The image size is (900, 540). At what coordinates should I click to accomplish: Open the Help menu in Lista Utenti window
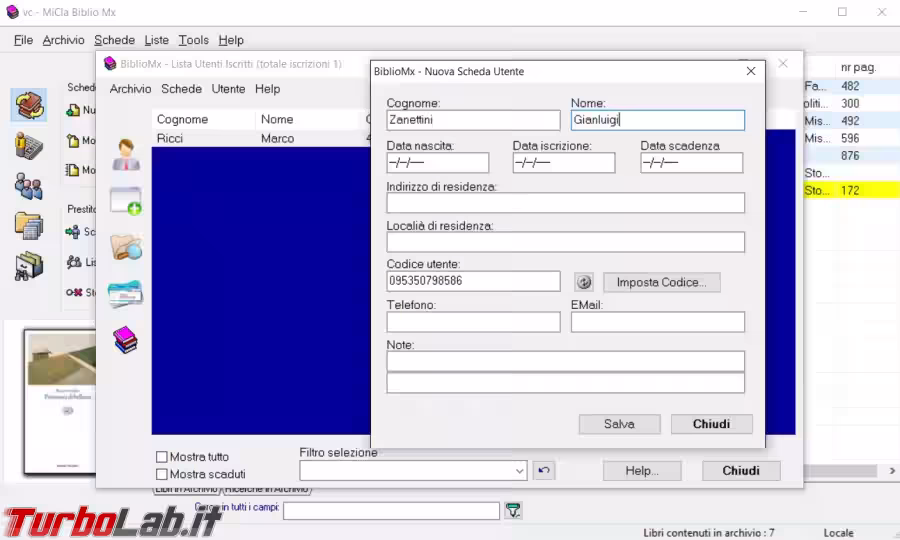click(x=267, y=89)
